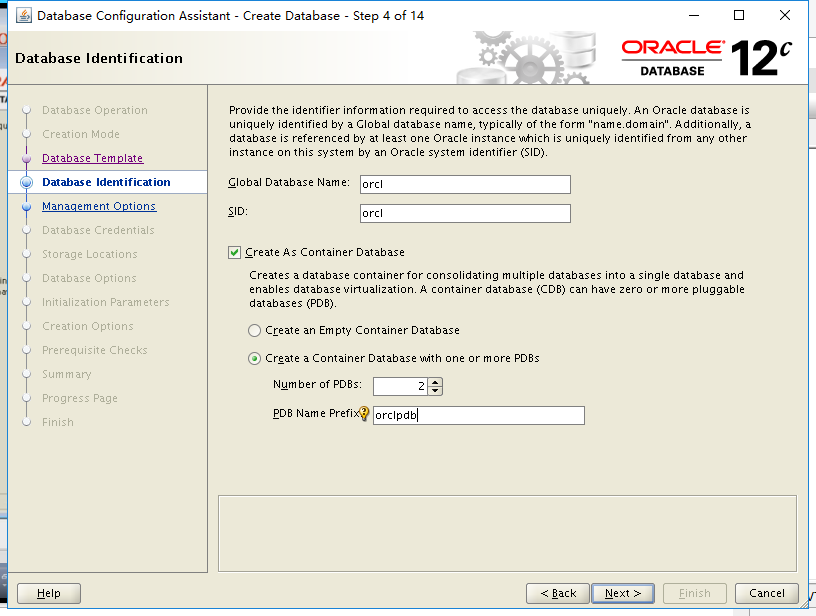This screenshot has width=816, height=616.
Task: Click the help question mark beside PDB Name Prefix
Action: coord(365,414)
